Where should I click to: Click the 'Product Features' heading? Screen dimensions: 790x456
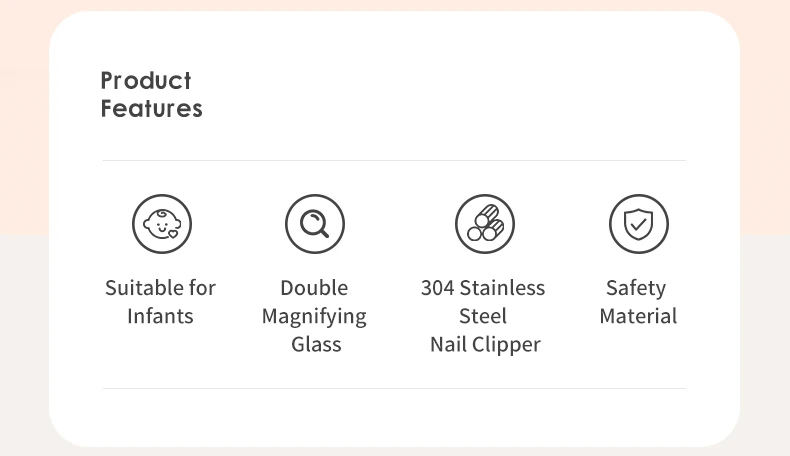pos(151,95)
